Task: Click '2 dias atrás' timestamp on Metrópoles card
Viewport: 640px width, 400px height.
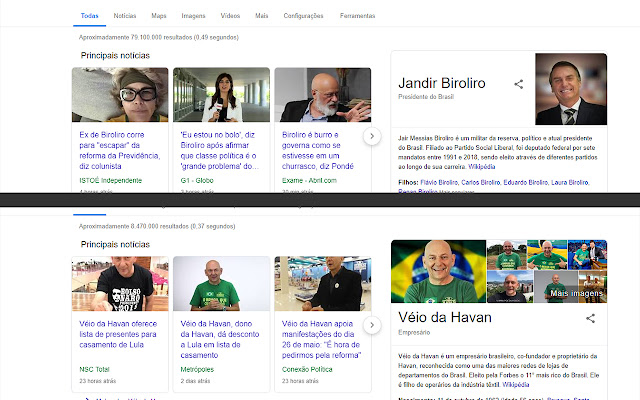Action: click(x=196, y=381)
